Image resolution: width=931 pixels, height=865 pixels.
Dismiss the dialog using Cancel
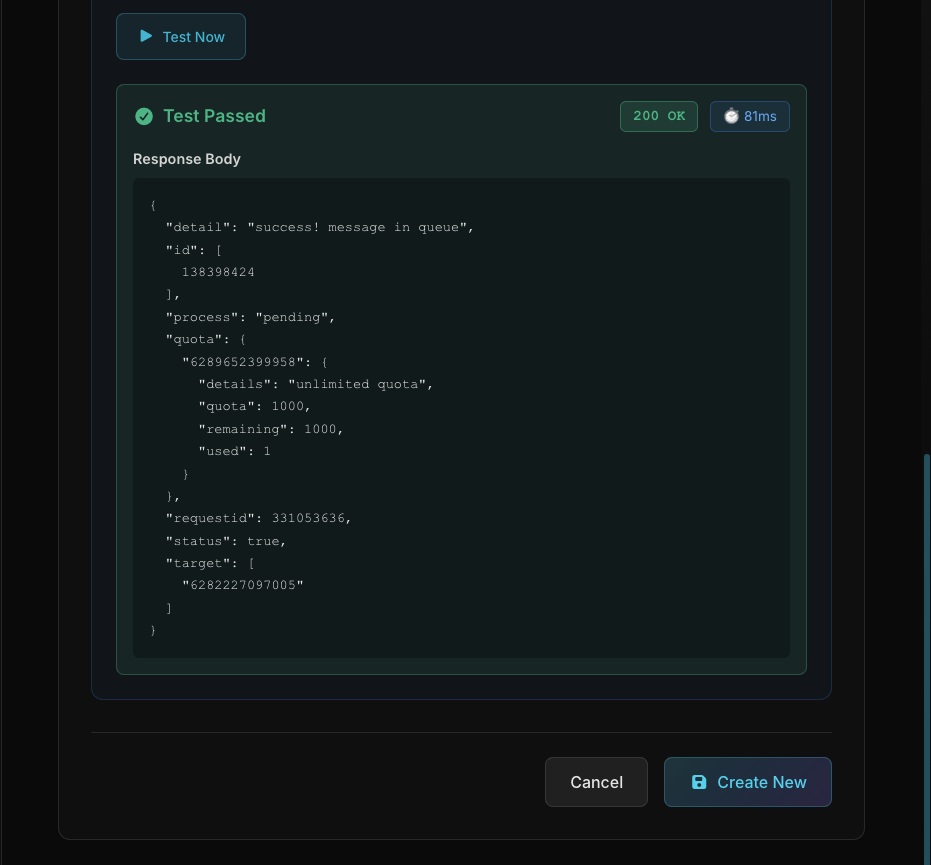596,782
